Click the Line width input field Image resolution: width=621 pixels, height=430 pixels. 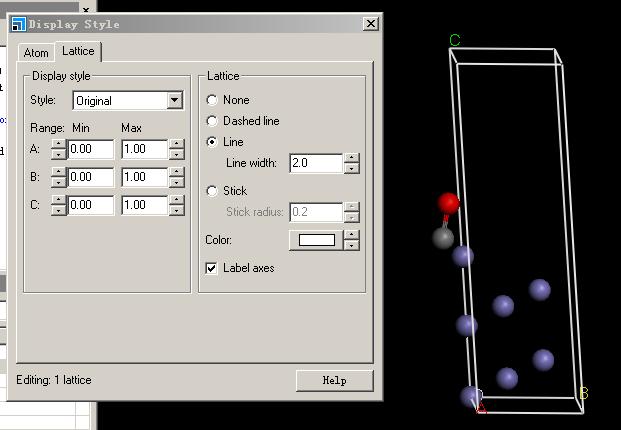point(316,163)
